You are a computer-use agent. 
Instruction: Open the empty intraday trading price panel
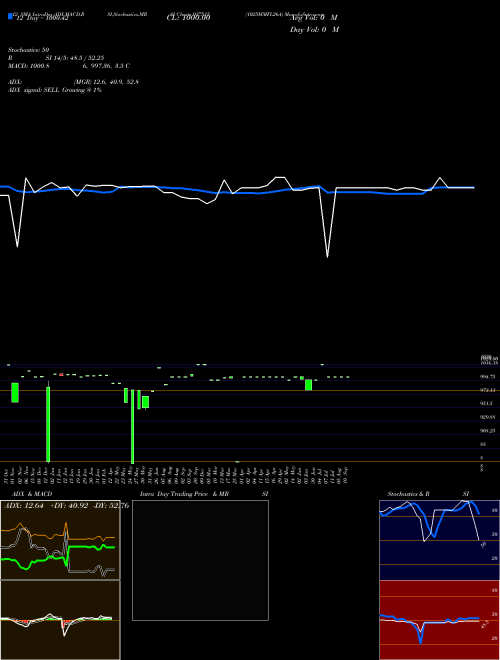[200, 560]
